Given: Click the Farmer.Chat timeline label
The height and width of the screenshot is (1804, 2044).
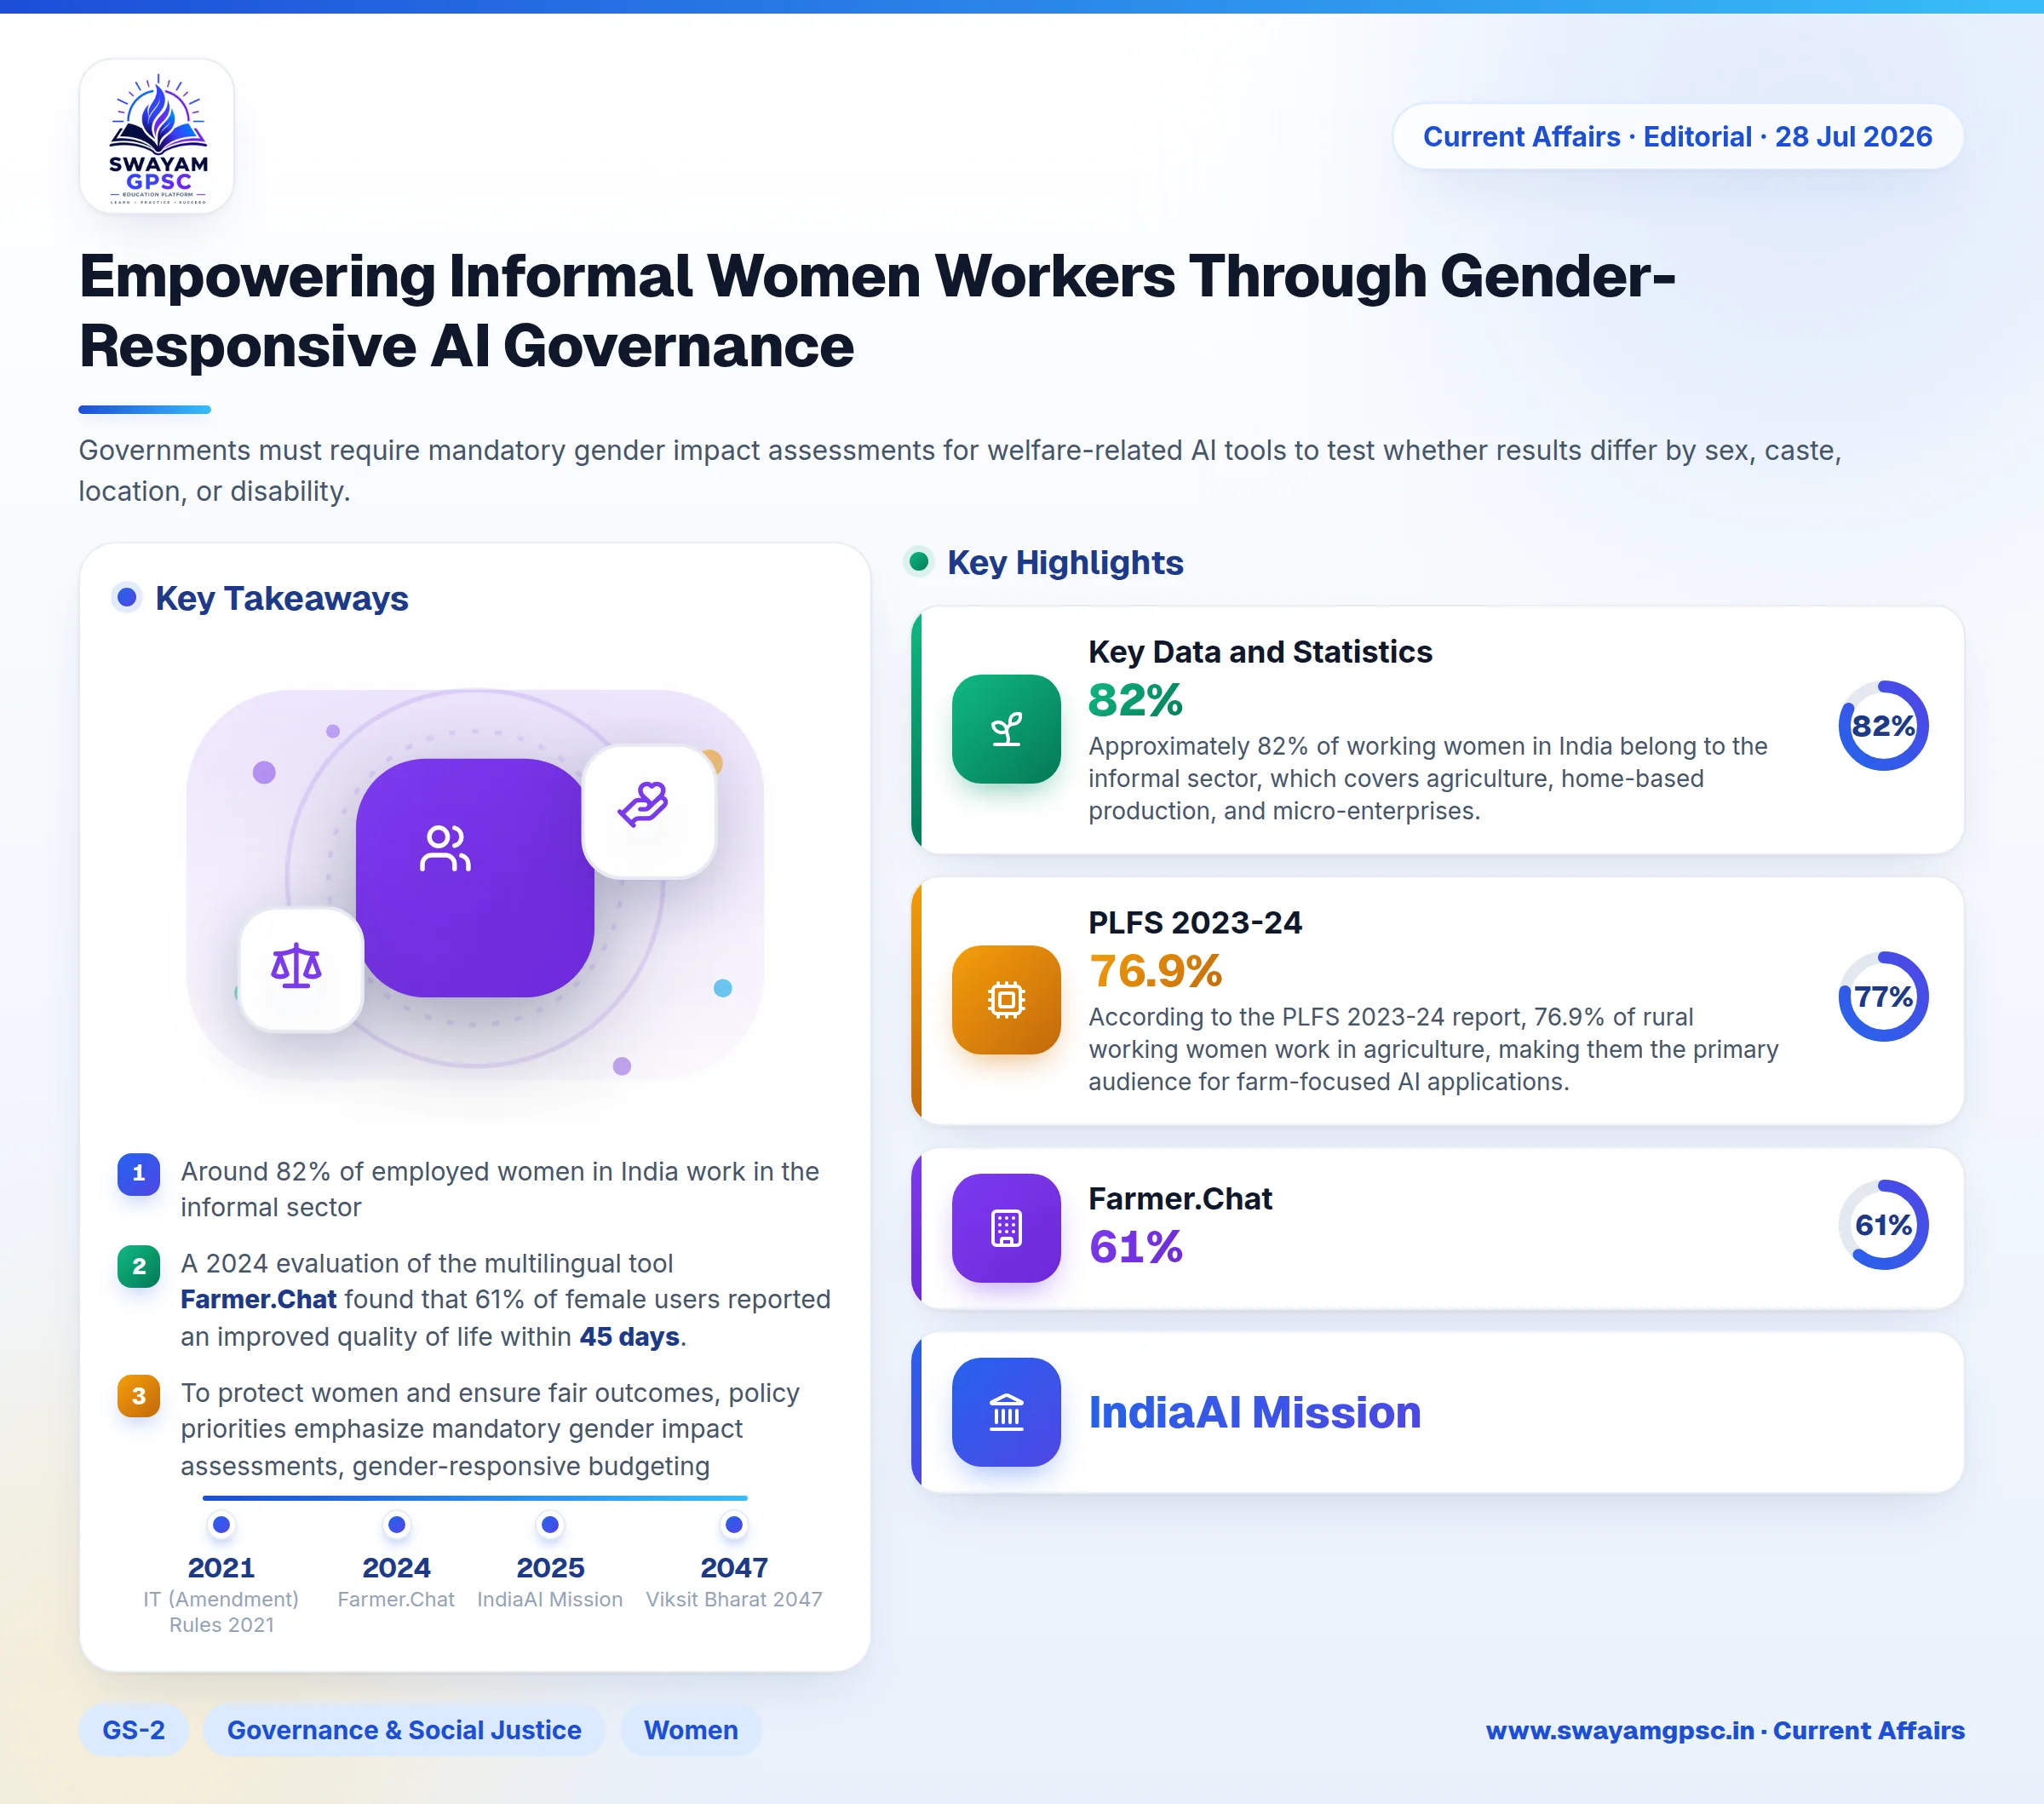Looking at the screenshot, I should [x=396, y=1599].
